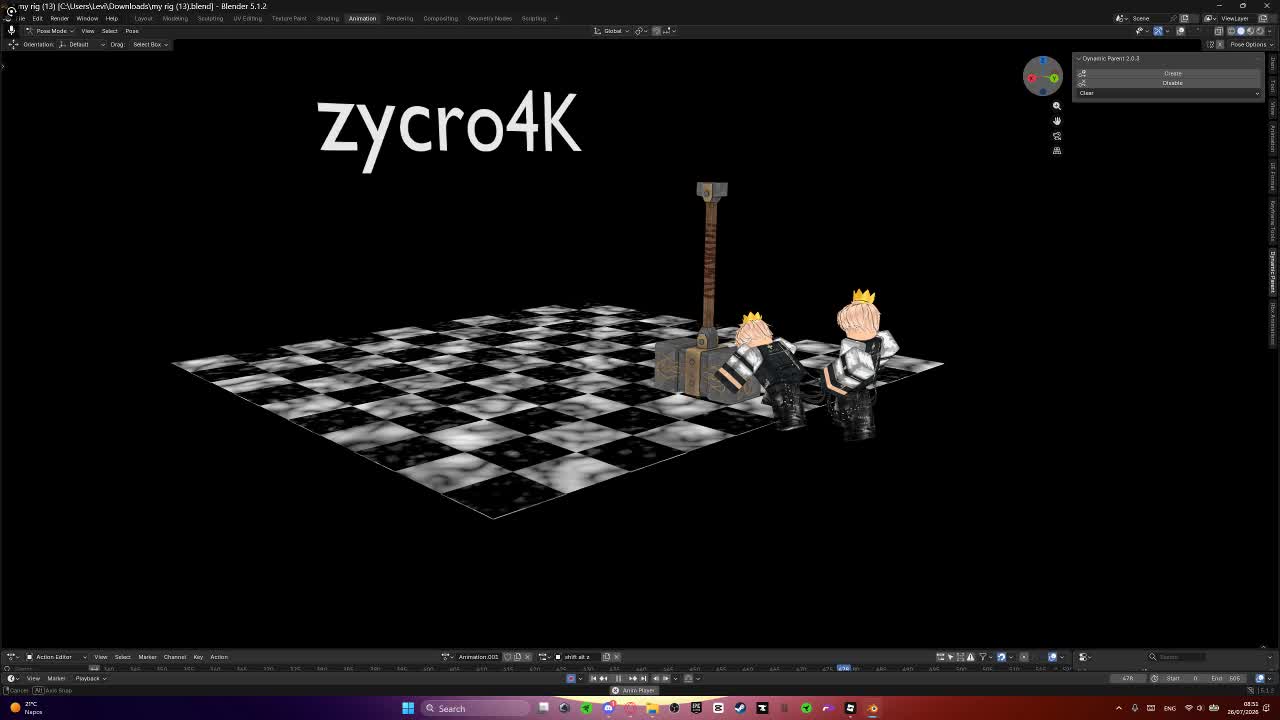
Task: Click the Disable button in Dynamic Parent
Action: 1173,83
